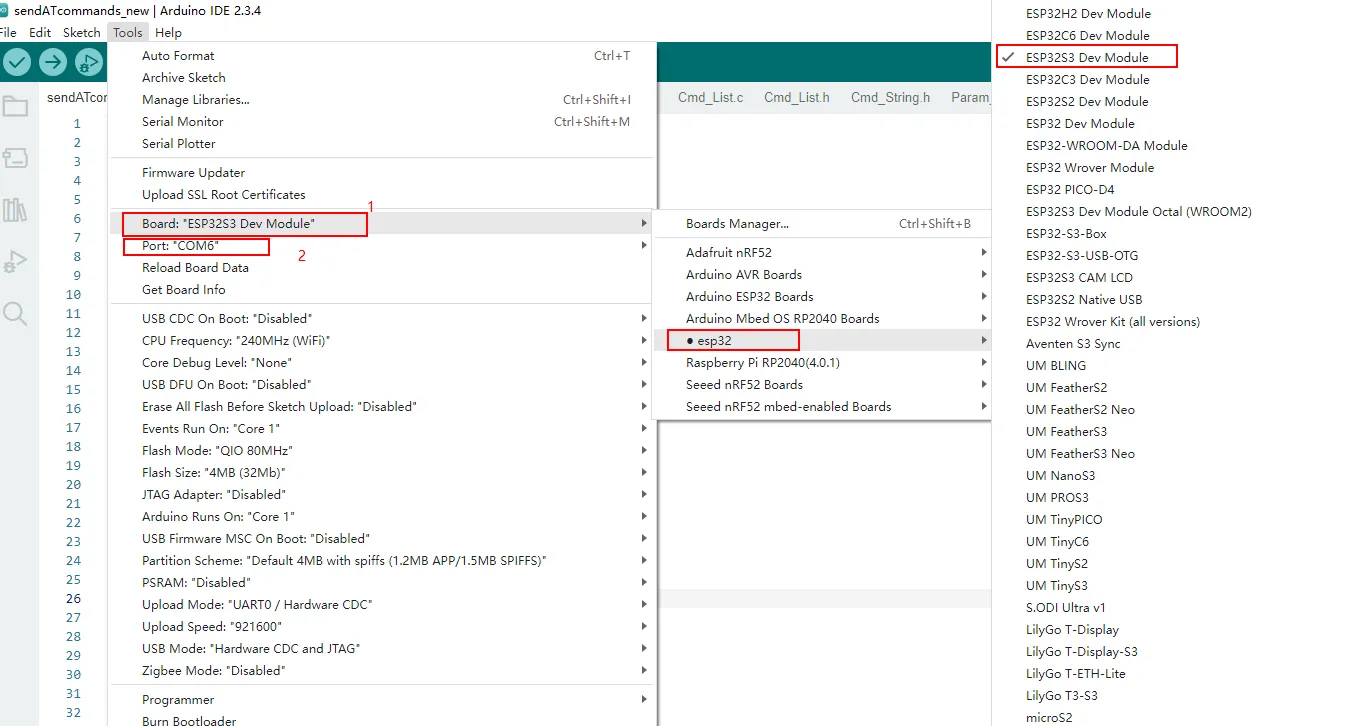
Task: Open the Boards Manager sidebar icon
Action: [15, 158]
